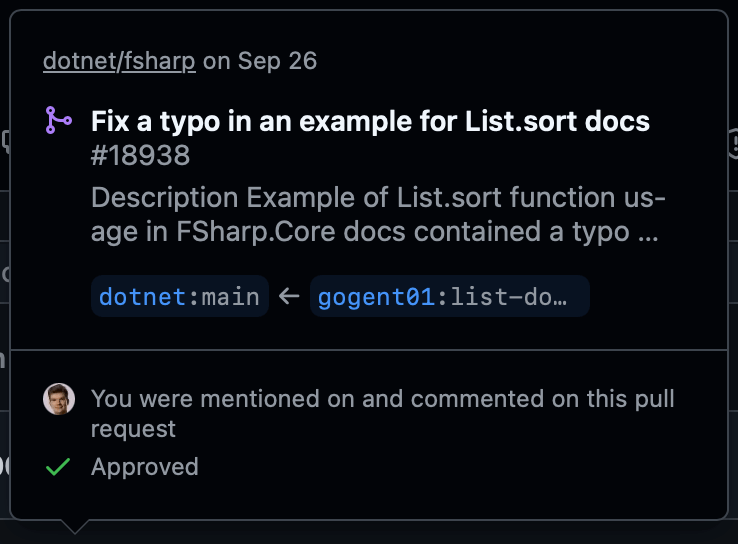Click the left arrow between branch labels
This screenshot has width=738, height=544.
tap(290, 296)
